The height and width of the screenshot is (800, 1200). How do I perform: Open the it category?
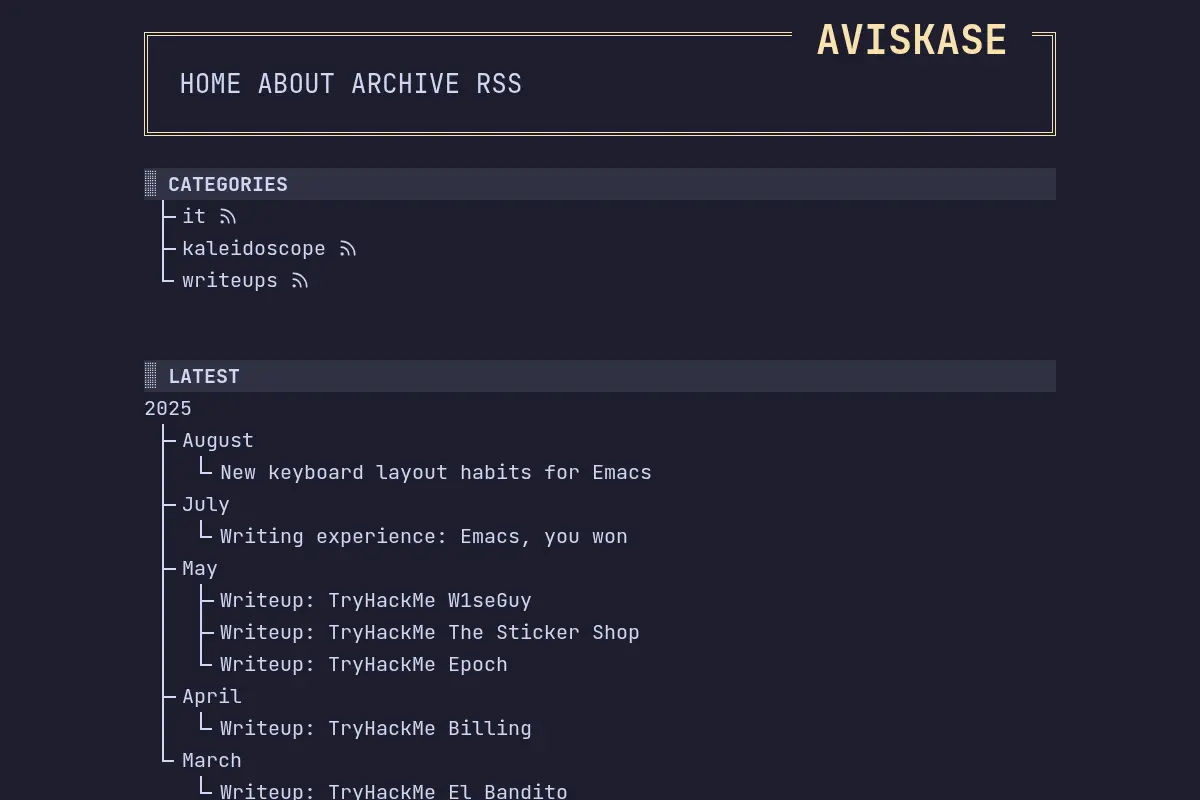[x=194, y=216]
